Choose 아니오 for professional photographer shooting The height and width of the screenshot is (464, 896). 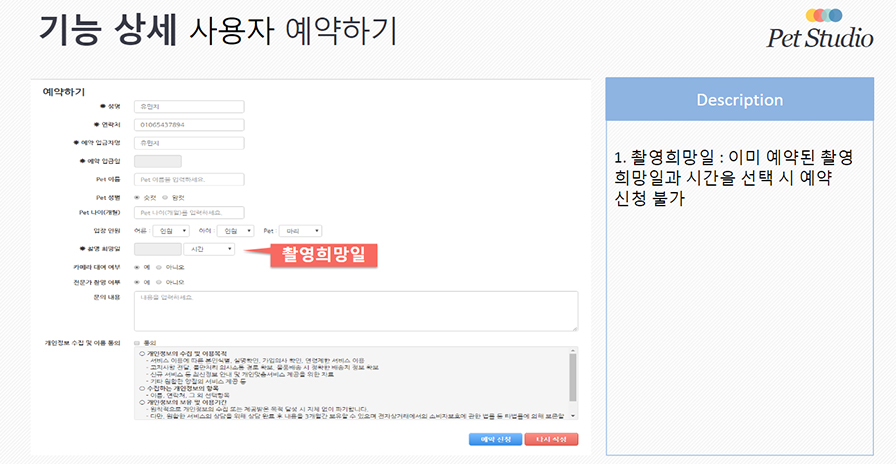159,282
